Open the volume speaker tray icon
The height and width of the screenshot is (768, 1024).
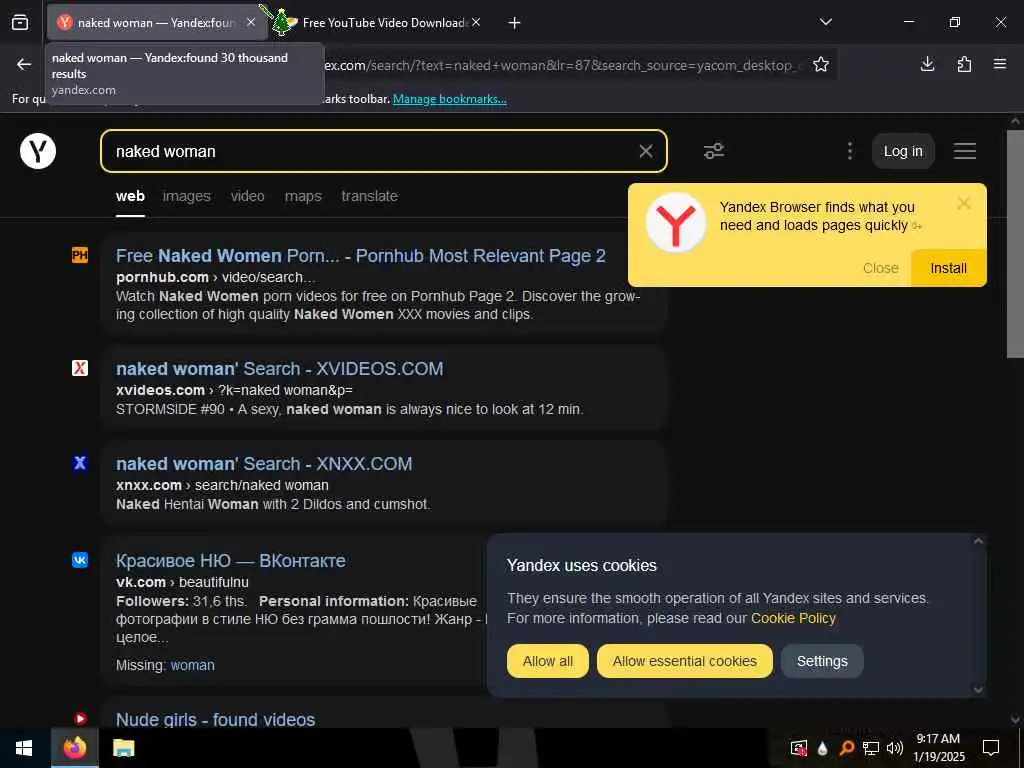click(895, 748)
